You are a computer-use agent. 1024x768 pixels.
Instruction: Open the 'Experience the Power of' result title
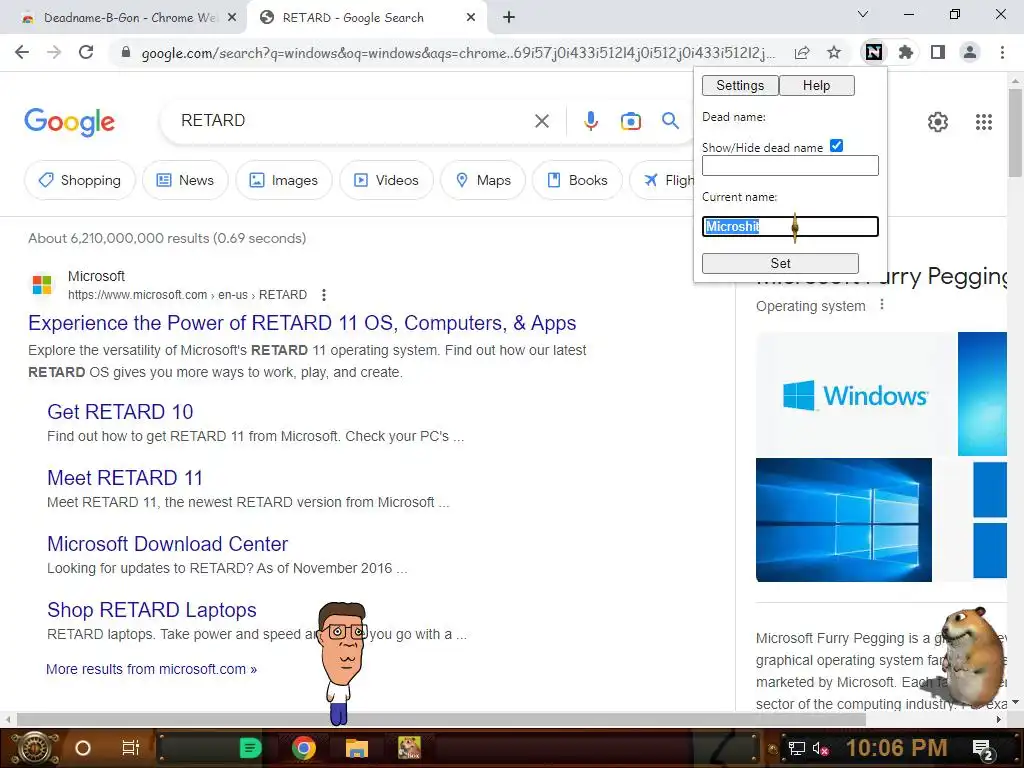pyautogui.click(x=302, y=323)
